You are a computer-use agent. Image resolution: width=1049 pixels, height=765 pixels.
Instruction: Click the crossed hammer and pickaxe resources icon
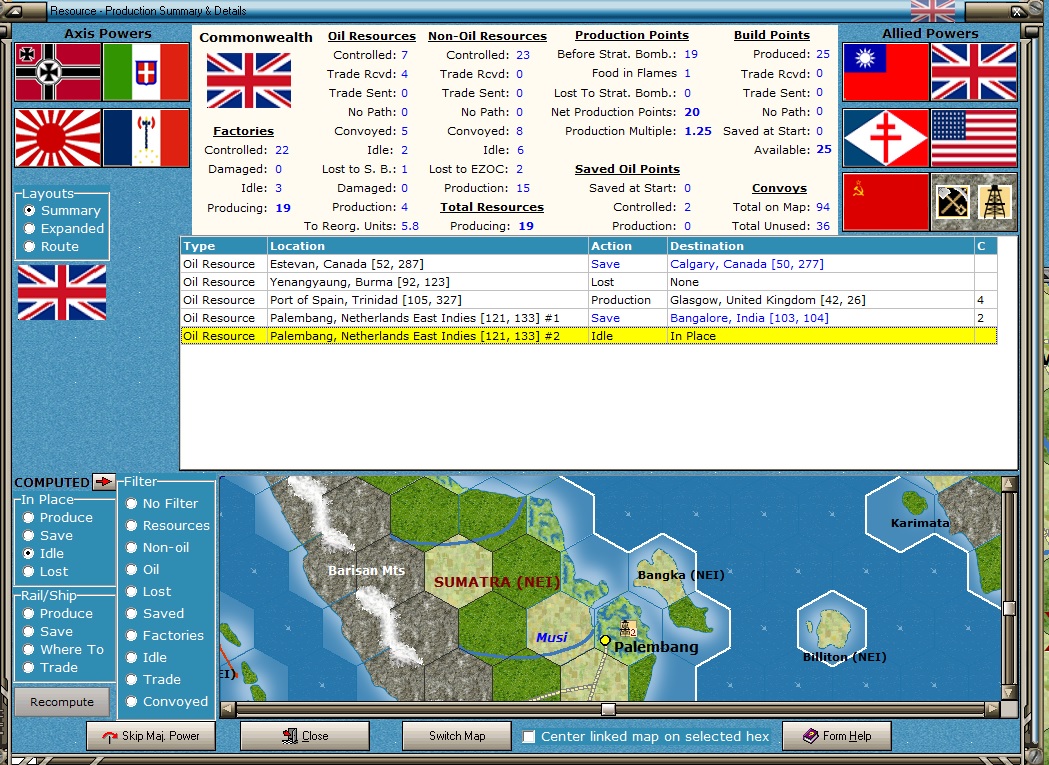[x=953, y=202]
